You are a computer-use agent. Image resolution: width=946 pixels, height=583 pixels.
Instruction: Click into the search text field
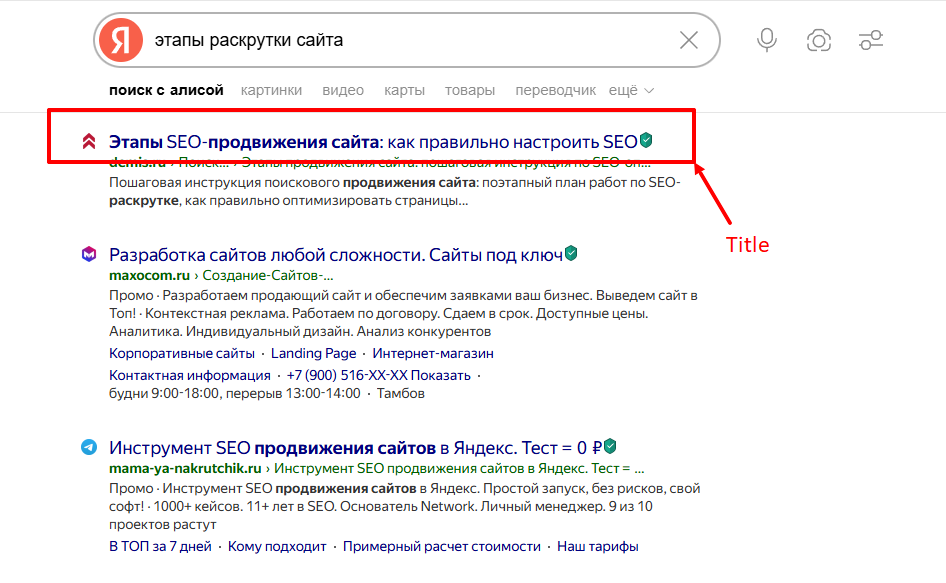(x=400, y=41)
